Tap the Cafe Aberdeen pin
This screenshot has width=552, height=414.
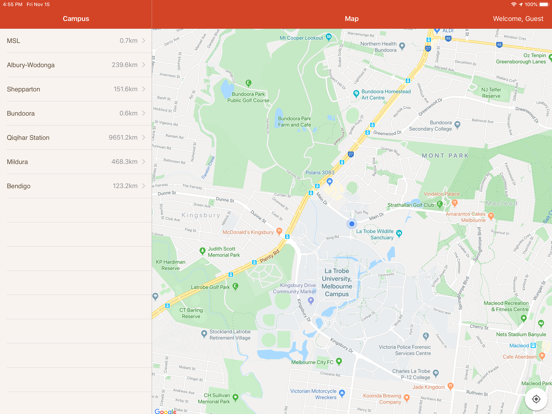(x=542, y=356)
